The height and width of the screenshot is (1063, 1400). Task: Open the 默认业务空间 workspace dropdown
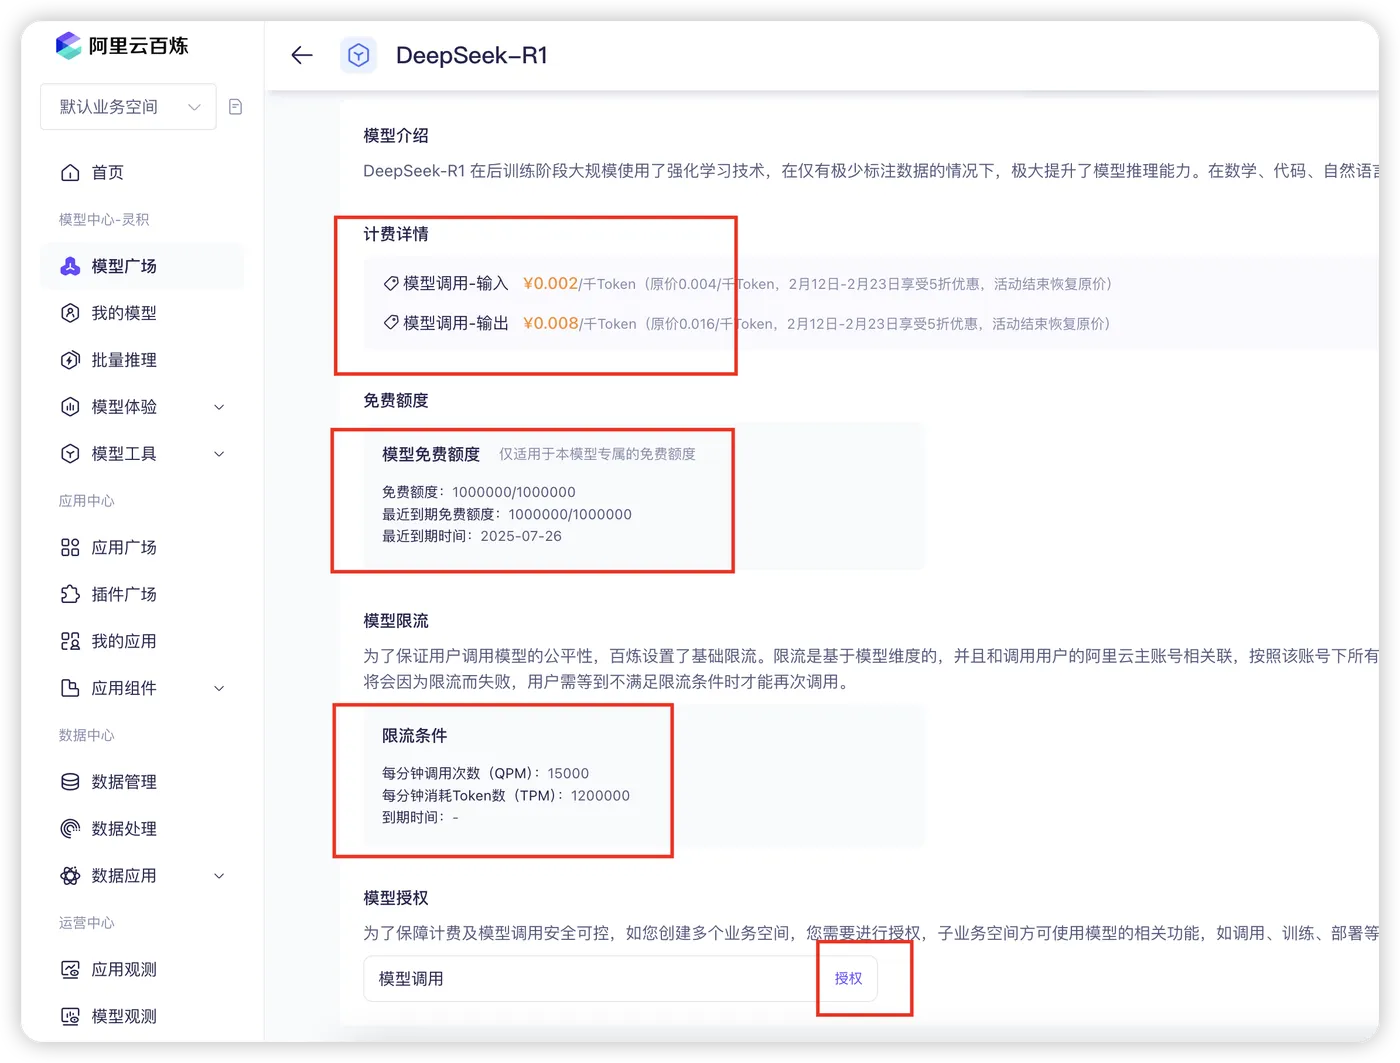tap(128, 107)
